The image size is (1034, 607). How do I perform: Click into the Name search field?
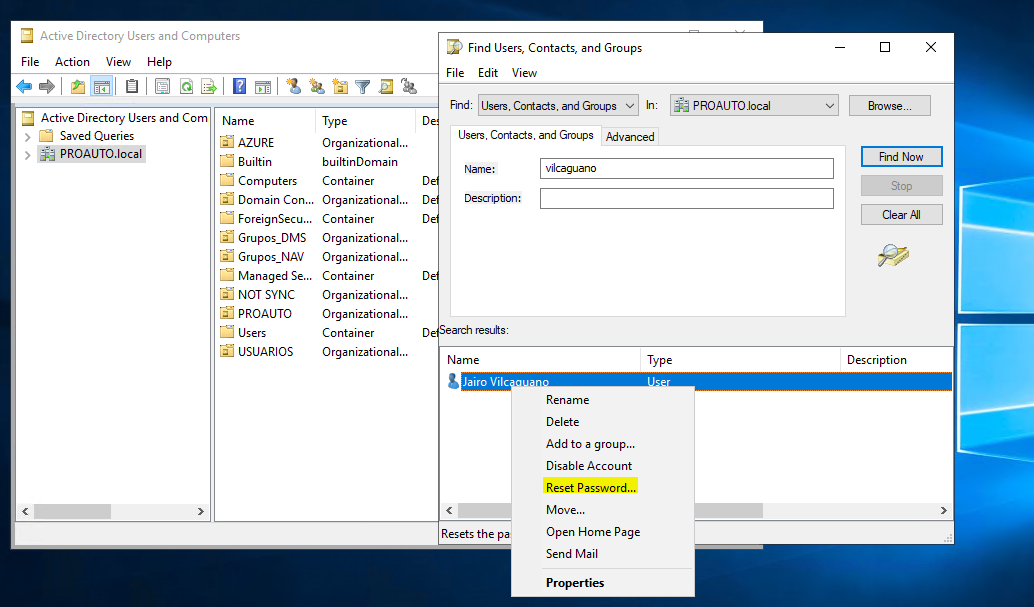686,168
